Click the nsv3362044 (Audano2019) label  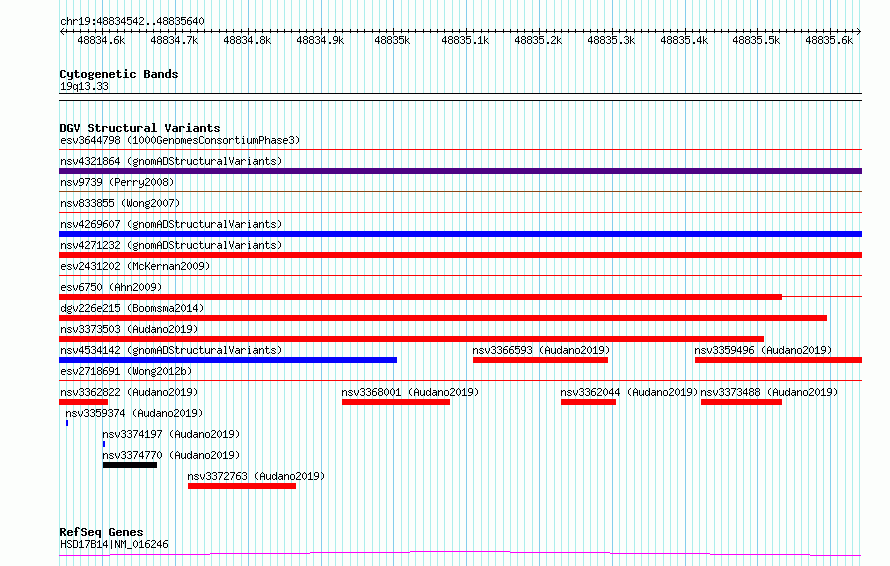tap(629, 392)
